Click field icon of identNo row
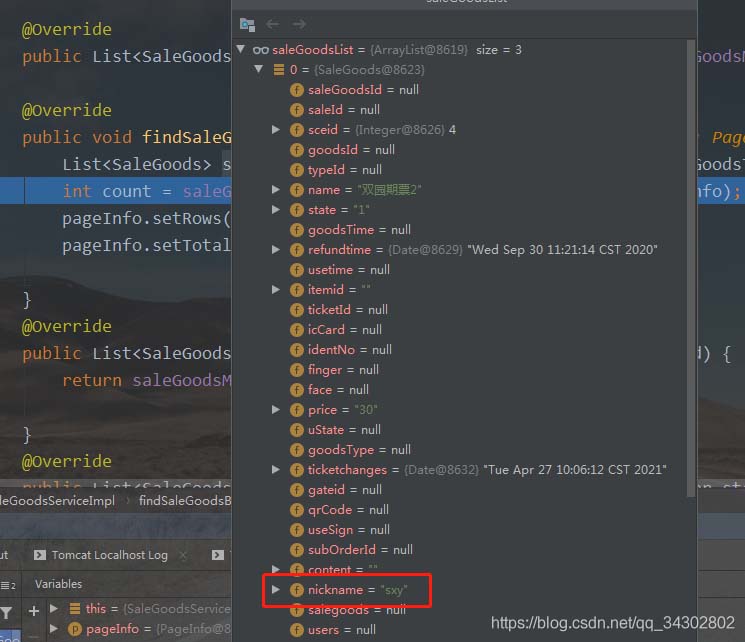745x642 pixels. click(x=296, y=350)
